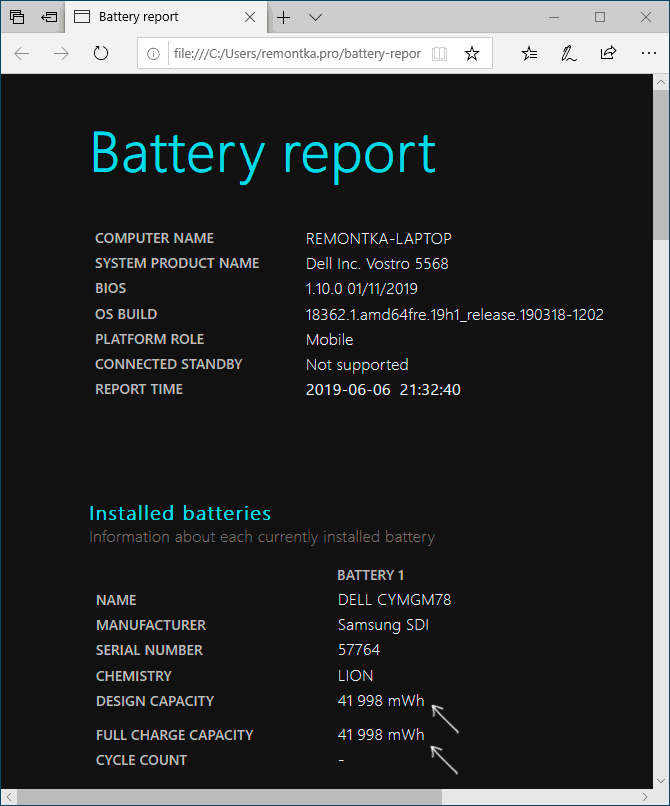This screenshot has width=670, height=806.
Task: Open a new tab with plus button
Action: tap(284, 17)
